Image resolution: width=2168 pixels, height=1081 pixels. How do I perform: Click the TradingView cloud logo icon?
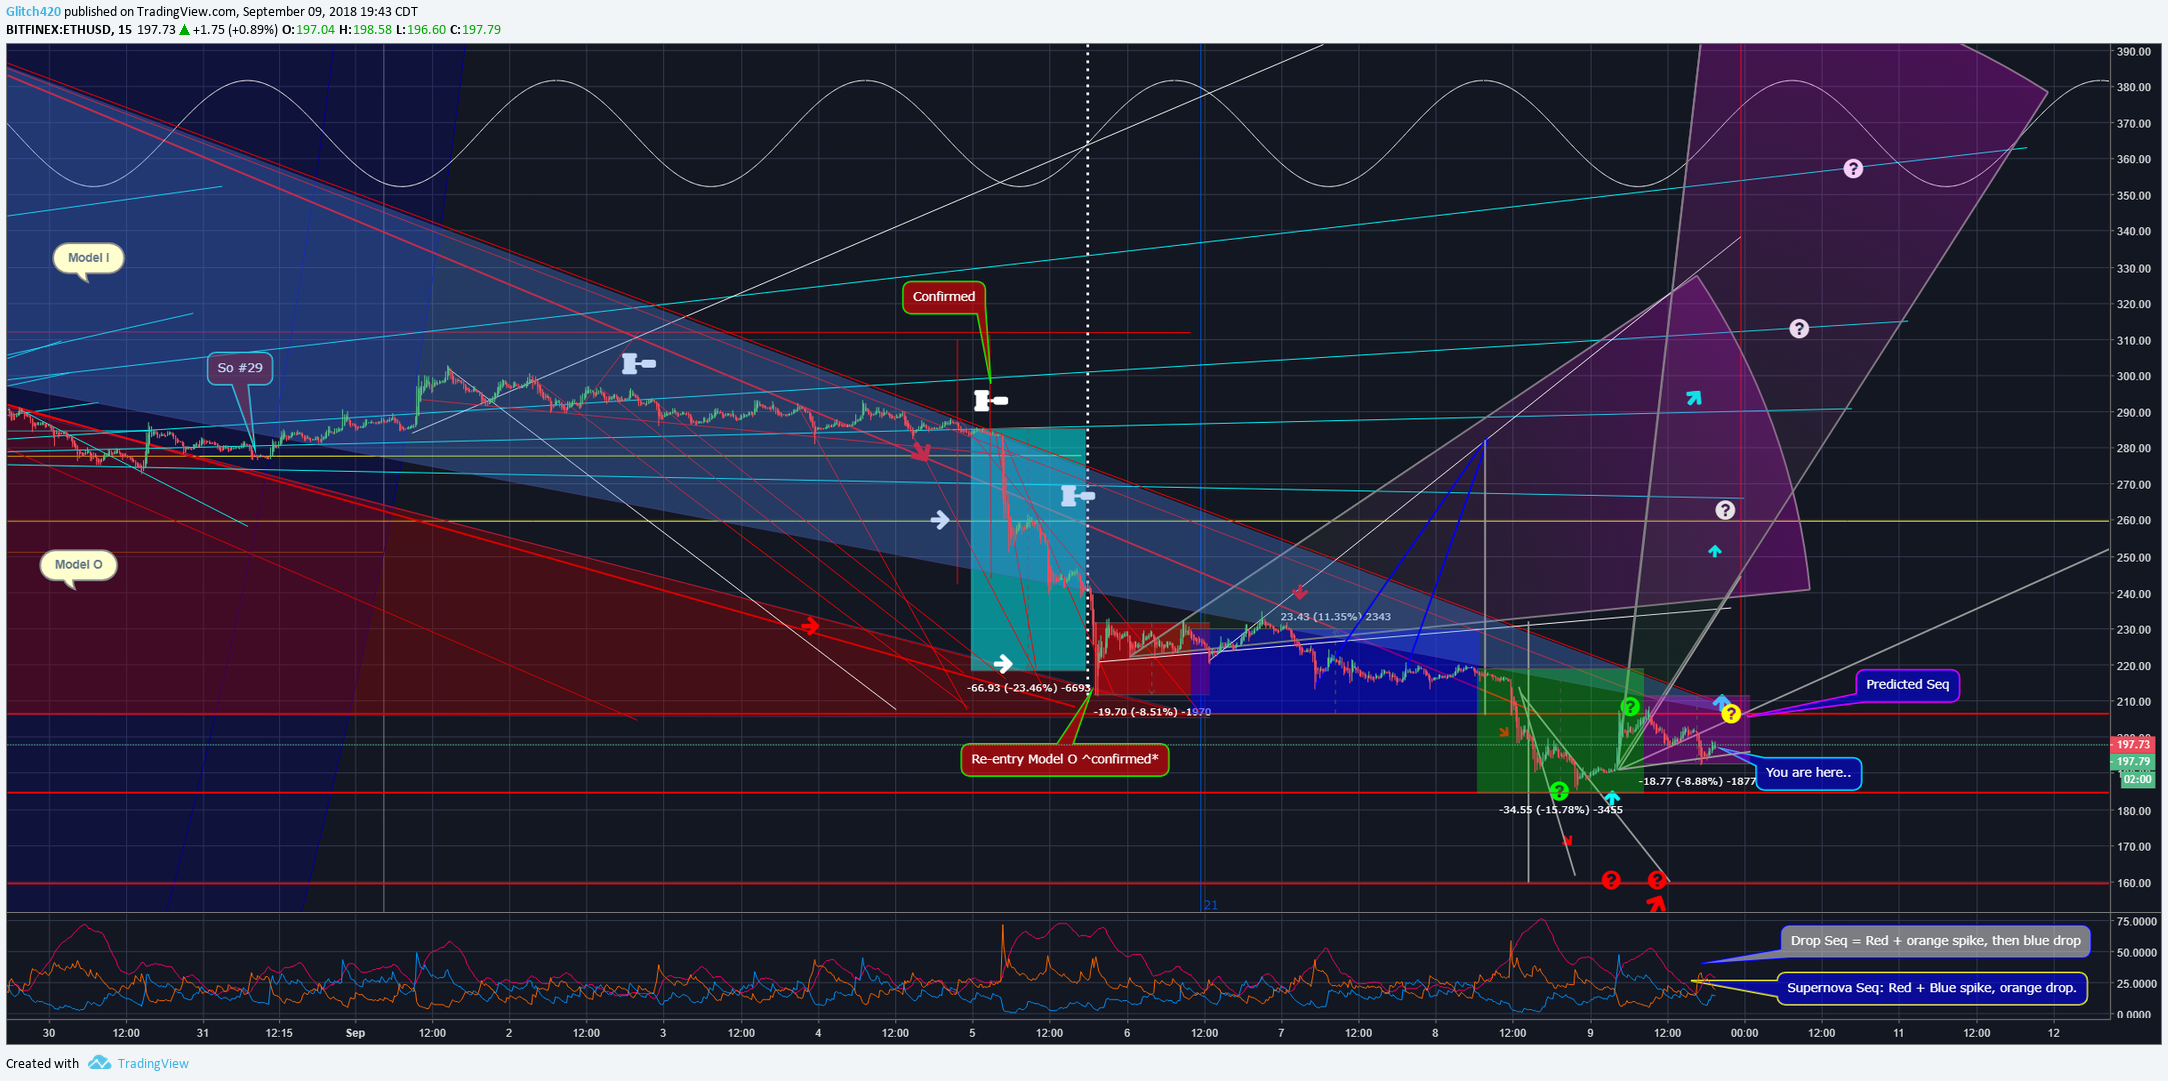[x=99, y=1062]
